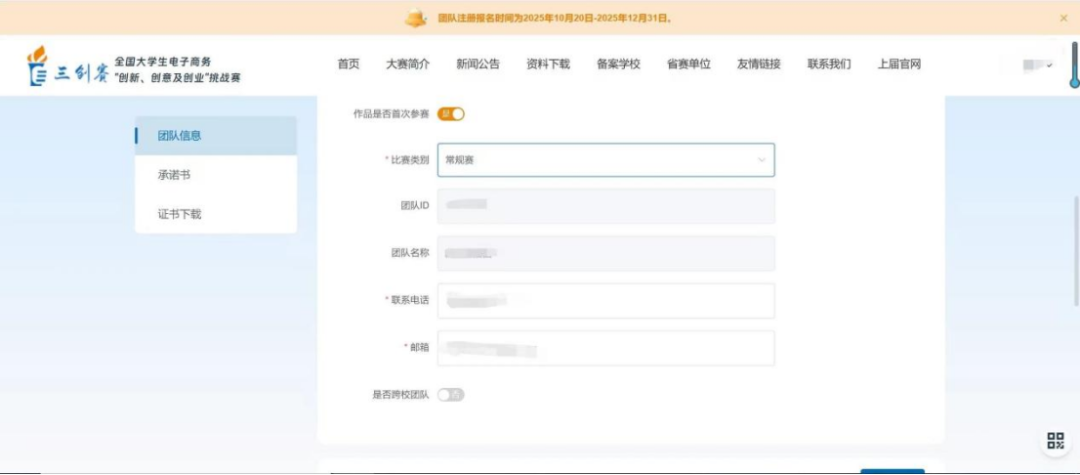Image resolution: width=1080 pixels, height=475 pixels.
Task: Dismiss the registration time banner with X
Action: pyautogui.click(x=1063, y=18)
